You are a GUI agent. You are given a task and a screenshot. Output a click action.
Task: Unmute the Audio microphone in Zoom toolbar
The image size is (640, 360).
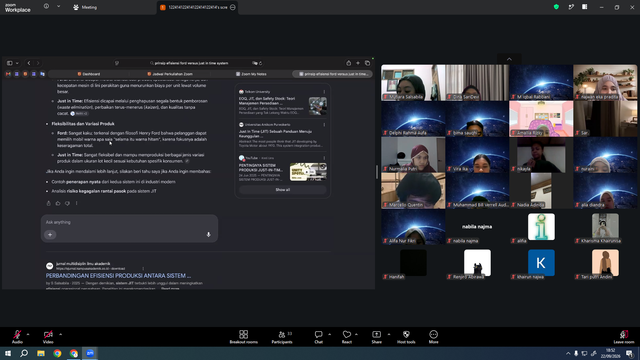(17, 336)
